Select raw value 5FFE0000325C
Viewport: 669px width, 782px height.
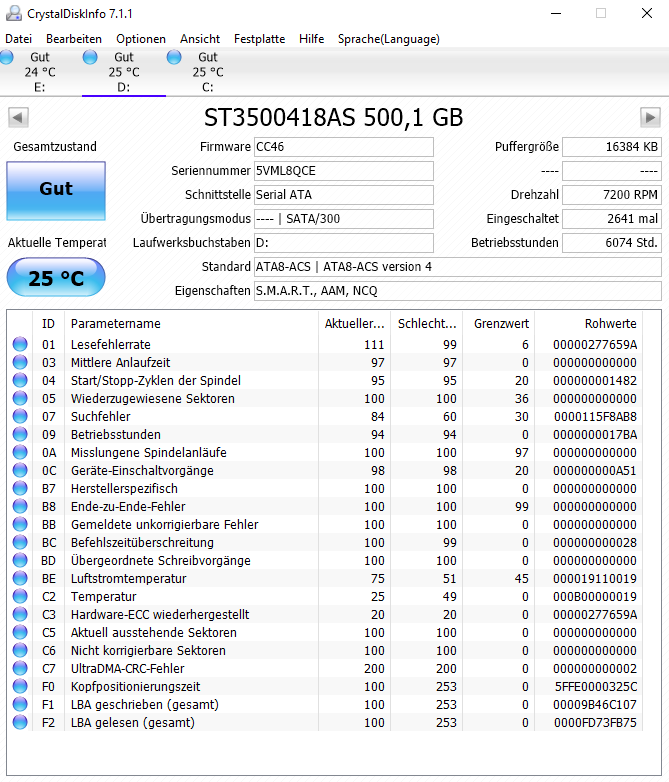point(596,687)
